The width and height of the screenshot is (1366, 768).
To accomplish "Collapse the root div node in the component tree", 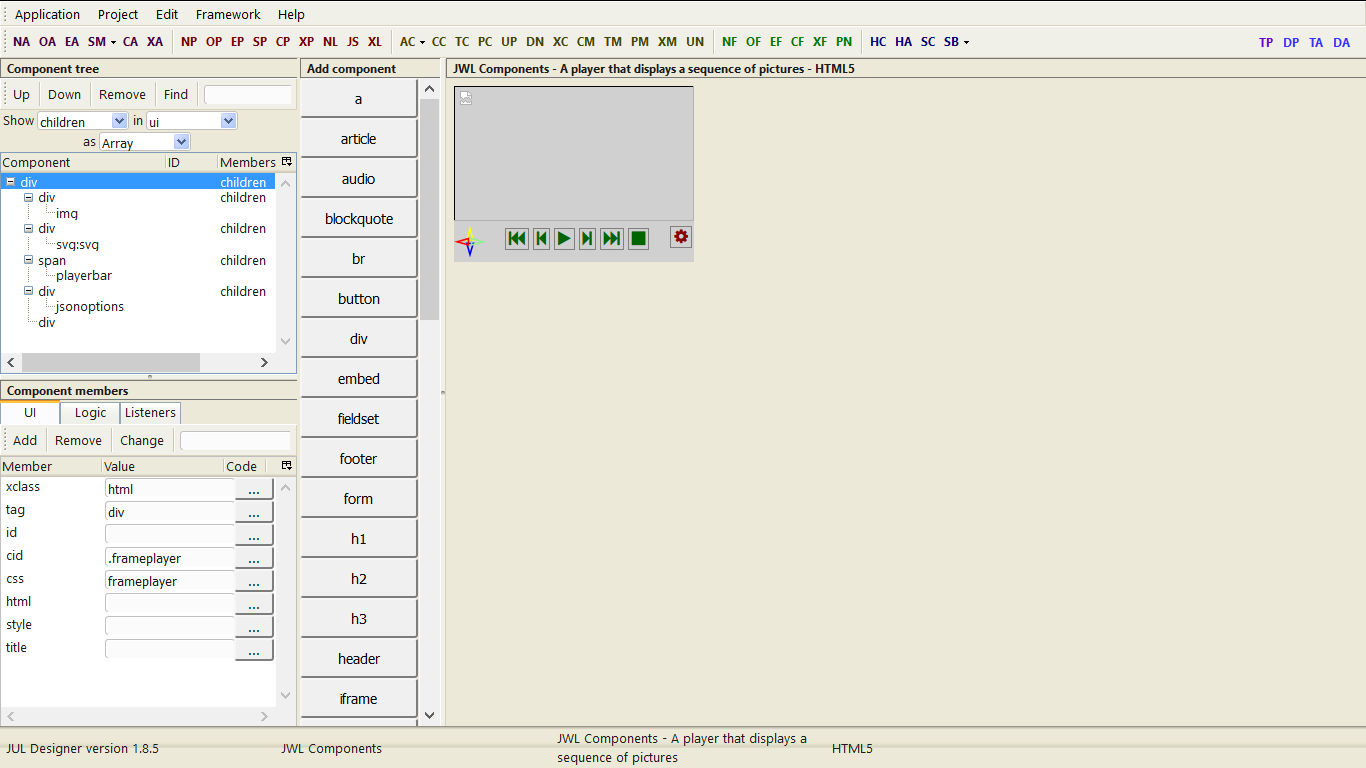I will click(x=9, y=182).
